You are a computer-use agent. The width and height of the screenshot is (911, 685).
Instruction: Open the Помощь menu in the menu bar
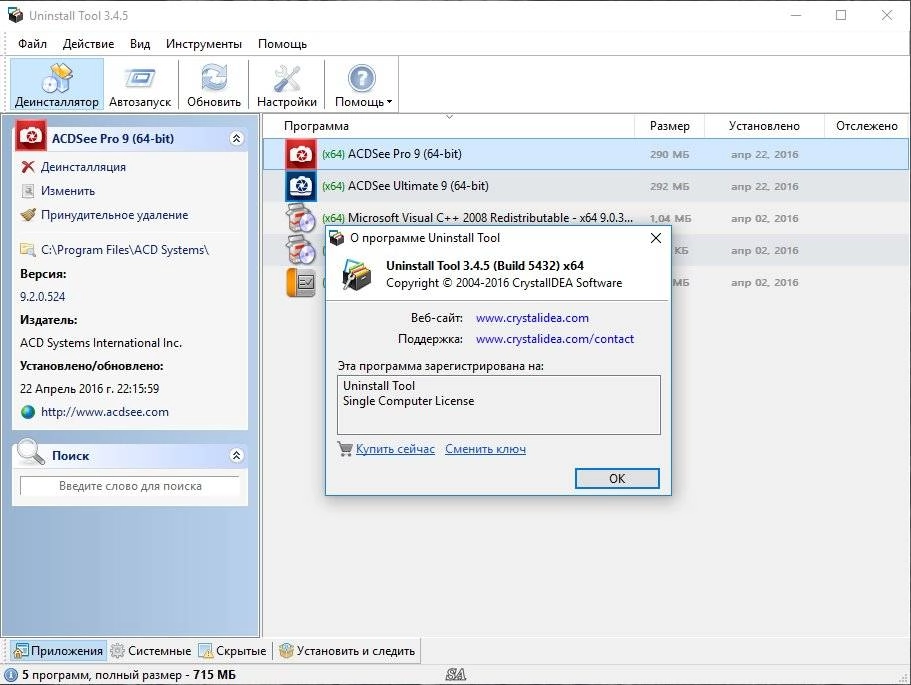[x=282, y=44]
